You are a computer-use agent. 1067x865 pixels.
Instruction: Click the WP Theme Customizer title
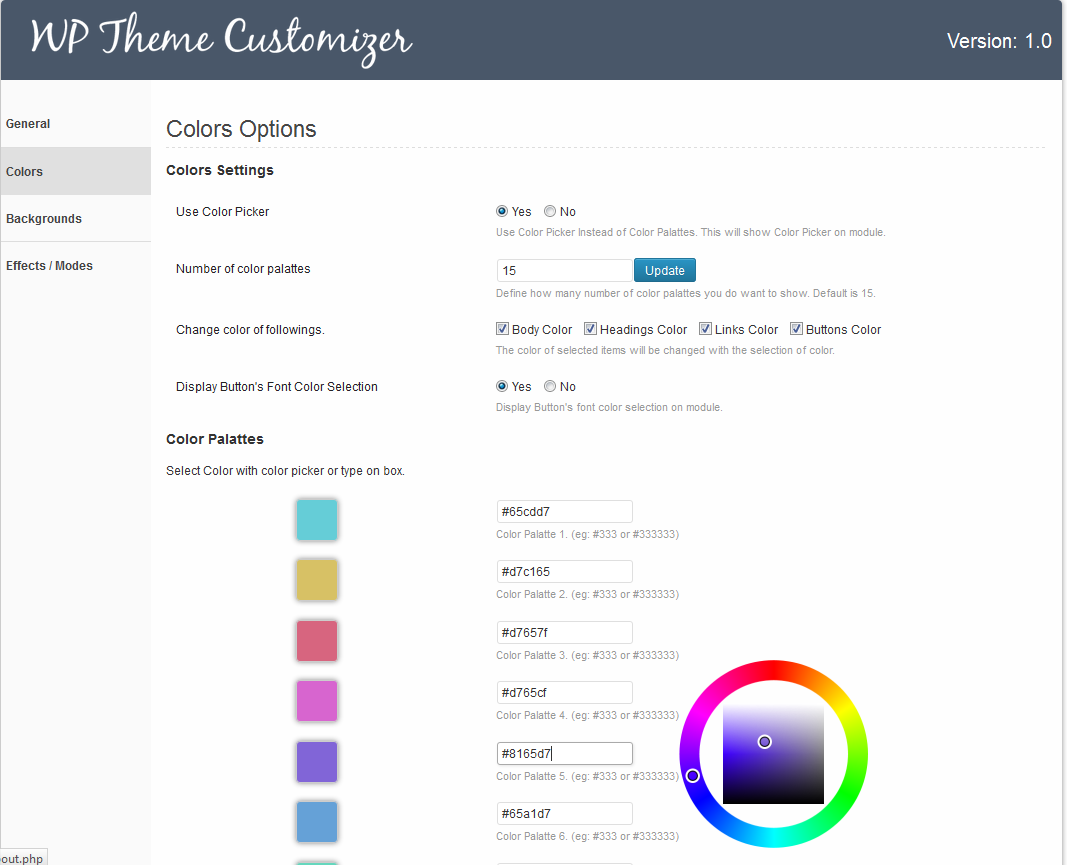(x=220, y=39)
